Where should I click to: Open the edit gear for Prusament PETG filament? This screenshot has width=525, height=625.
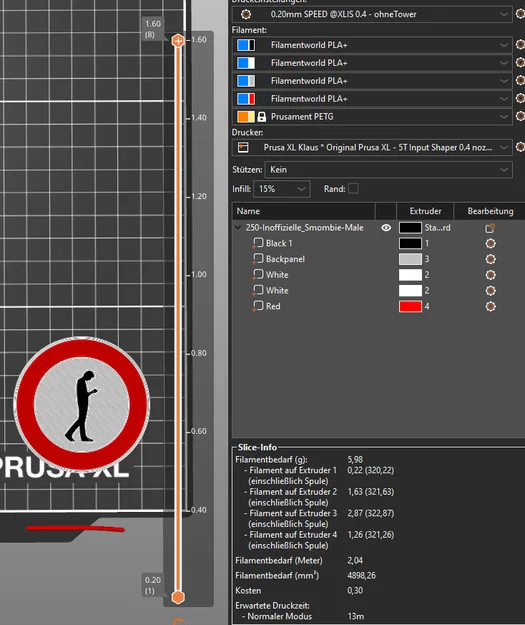(x=520, y=116)
